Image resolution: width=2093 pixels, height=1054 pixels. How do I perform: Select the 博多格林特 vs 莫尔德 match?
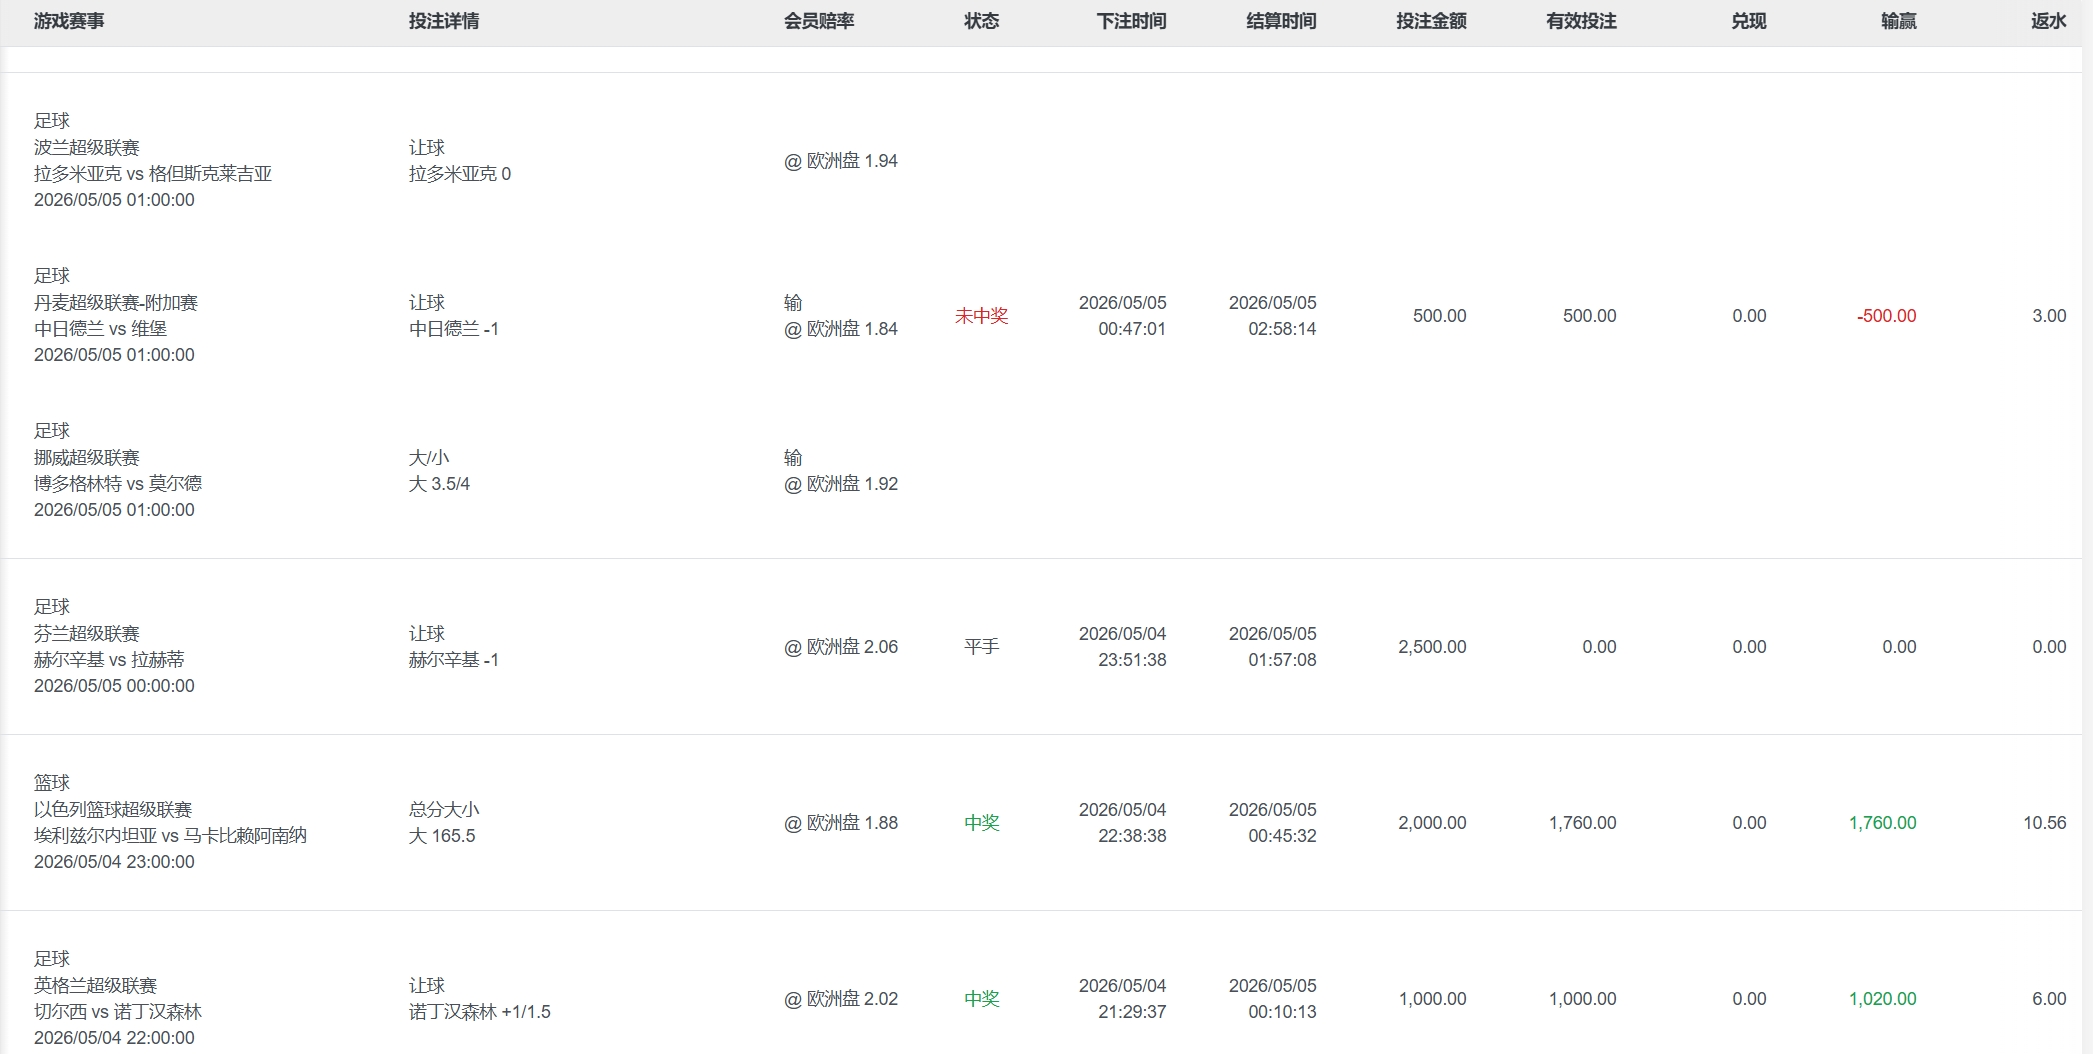coord(118,484)
